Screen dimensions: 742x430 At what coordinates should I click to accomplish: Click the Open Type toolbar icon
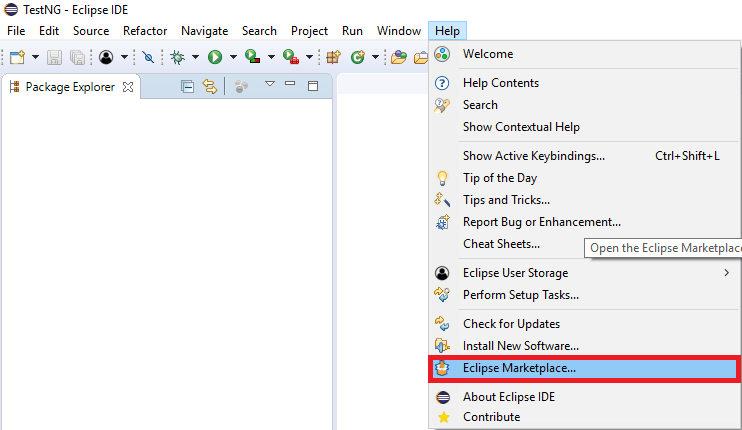coord(399,57)
